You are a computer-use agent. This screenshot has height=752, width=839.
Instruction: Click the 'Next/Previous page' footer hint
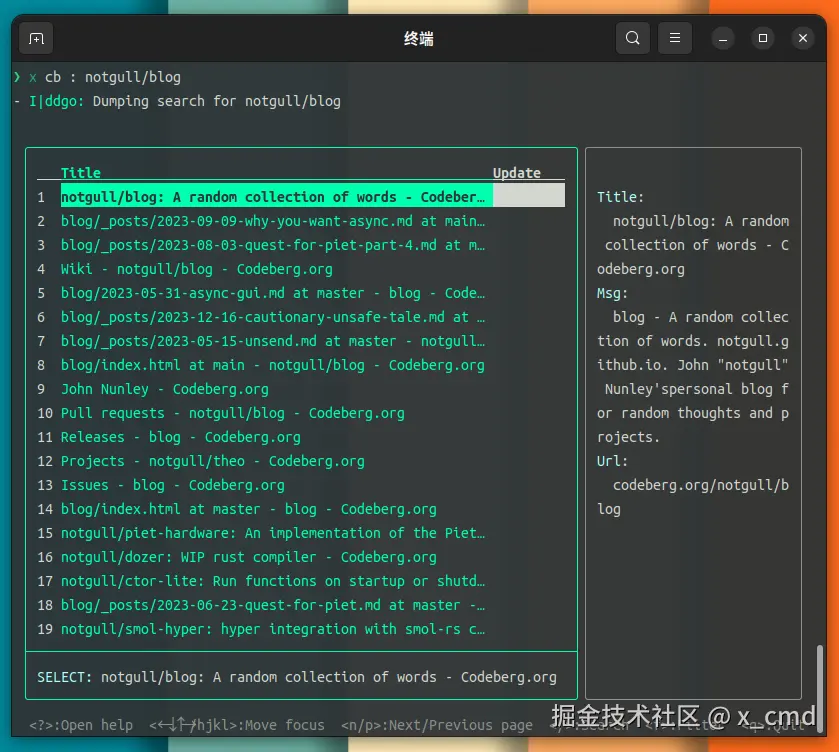pyautogui.click(x=437, y=725)
